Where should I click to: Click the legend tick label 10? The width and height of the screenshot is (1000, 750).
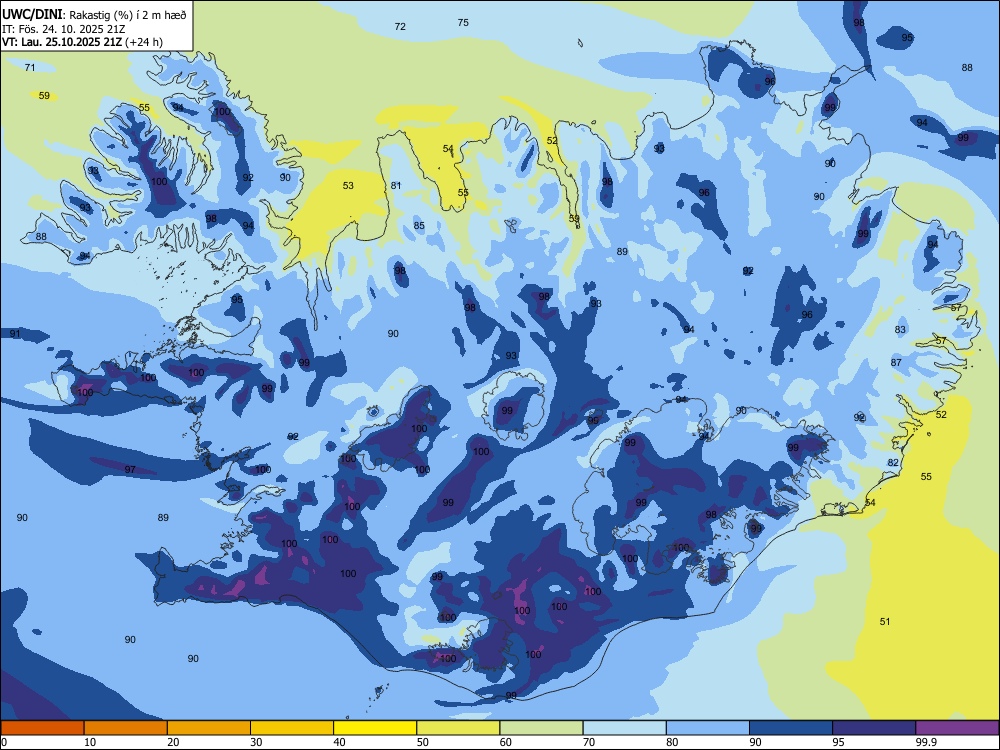(x=90, y=742)
